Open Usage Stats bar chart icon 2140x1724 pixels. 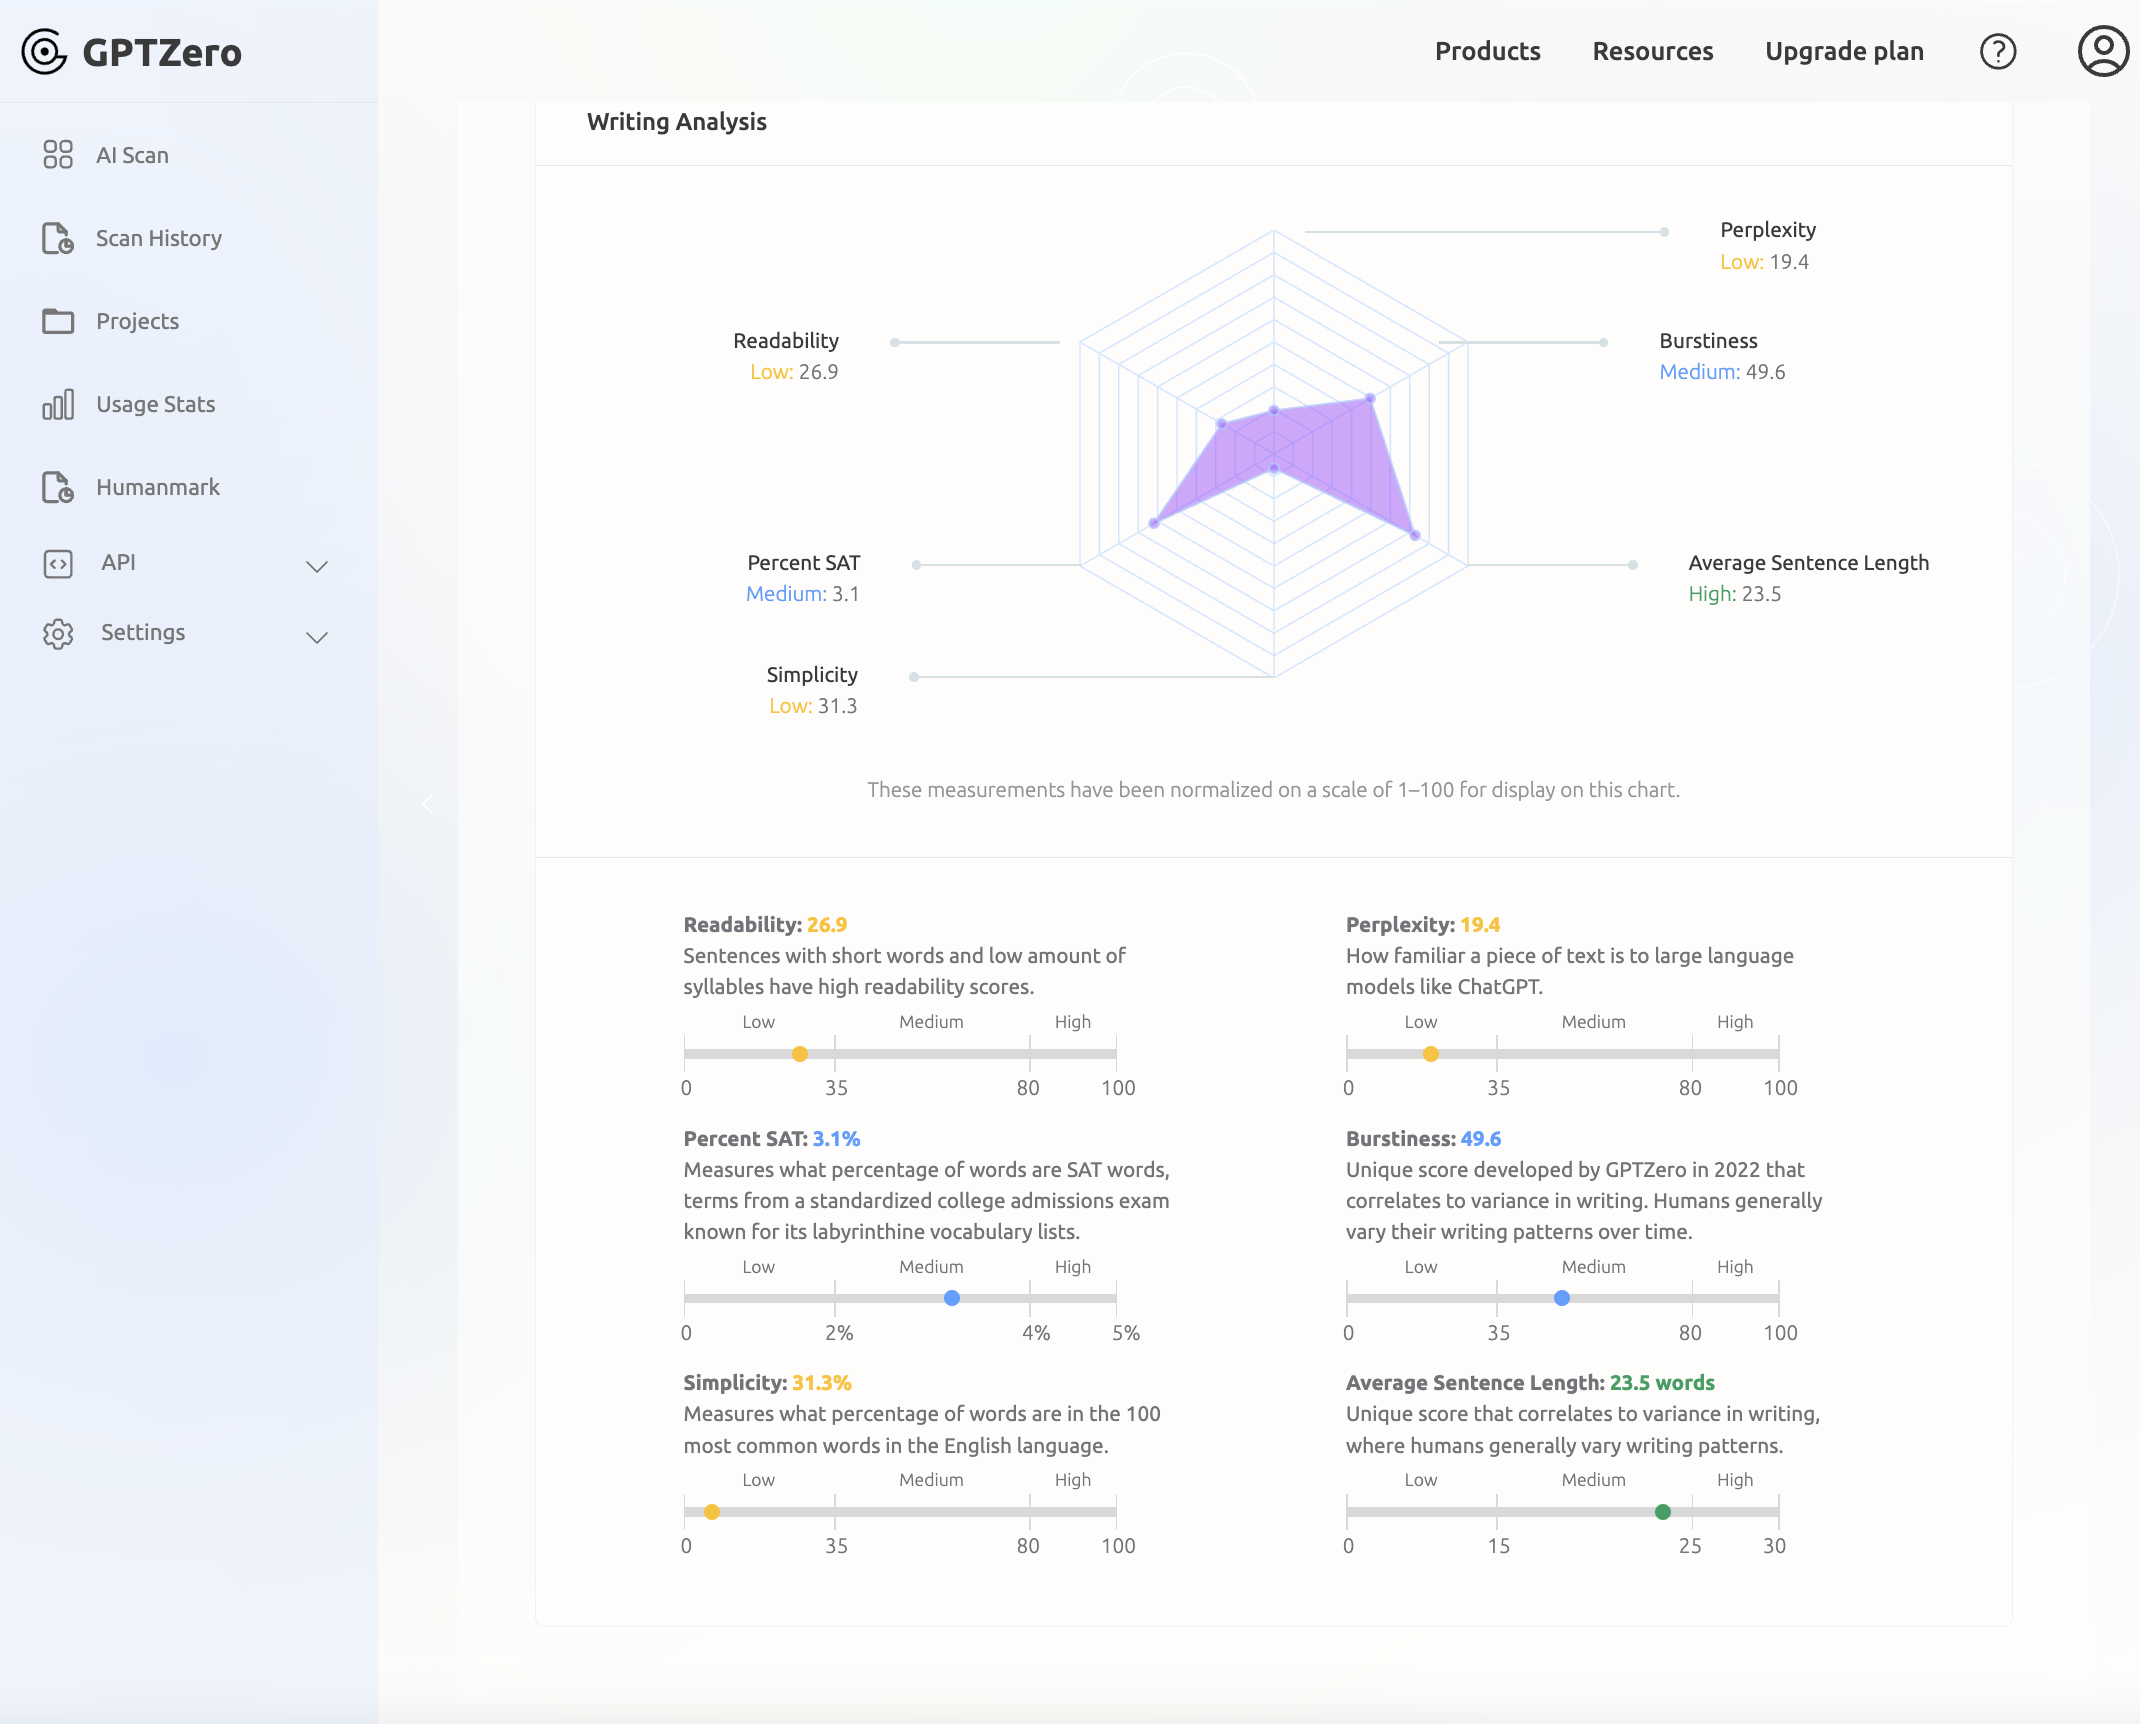tap(58, 404)
